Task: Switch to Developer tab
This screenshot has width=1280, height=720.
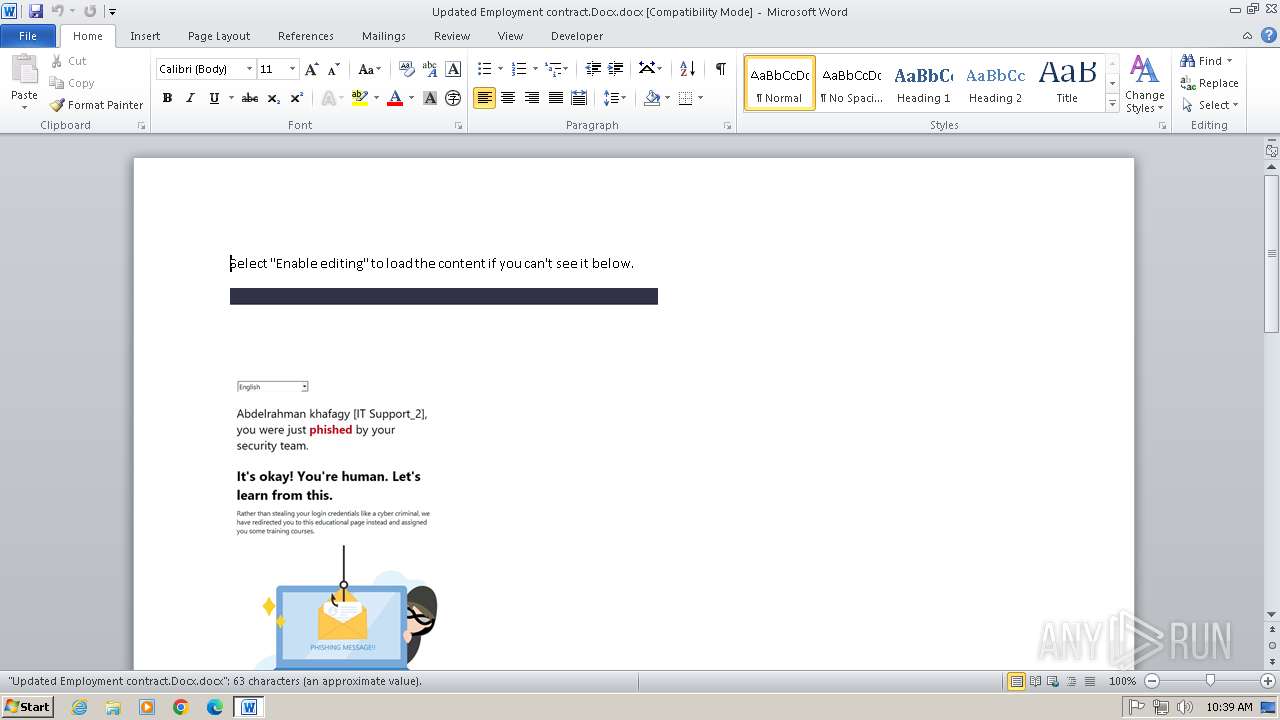Action: [x=577, y=36]
